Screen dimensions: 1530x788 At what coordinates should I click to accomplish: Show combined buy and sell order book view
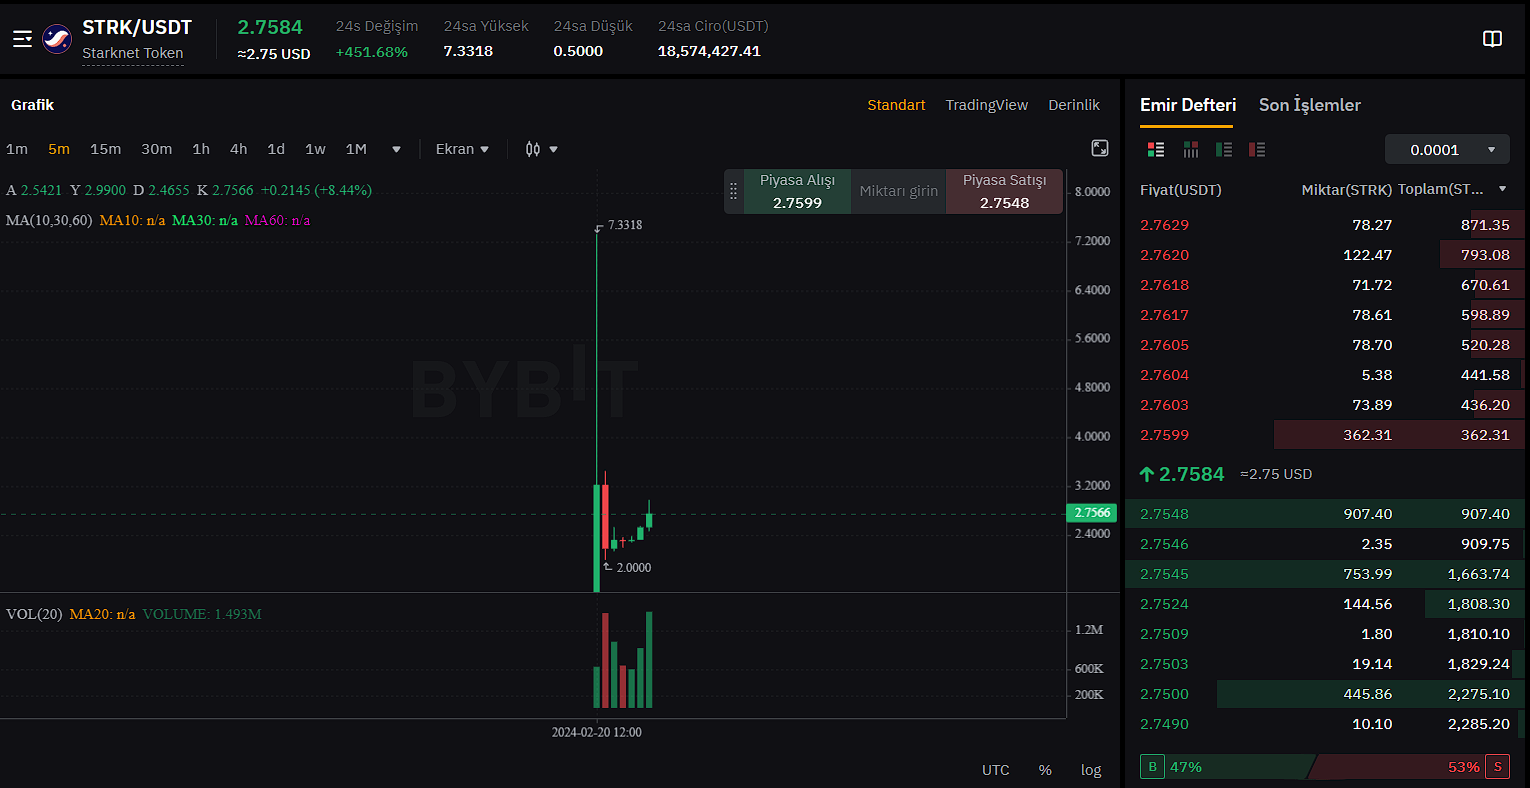1156,150
